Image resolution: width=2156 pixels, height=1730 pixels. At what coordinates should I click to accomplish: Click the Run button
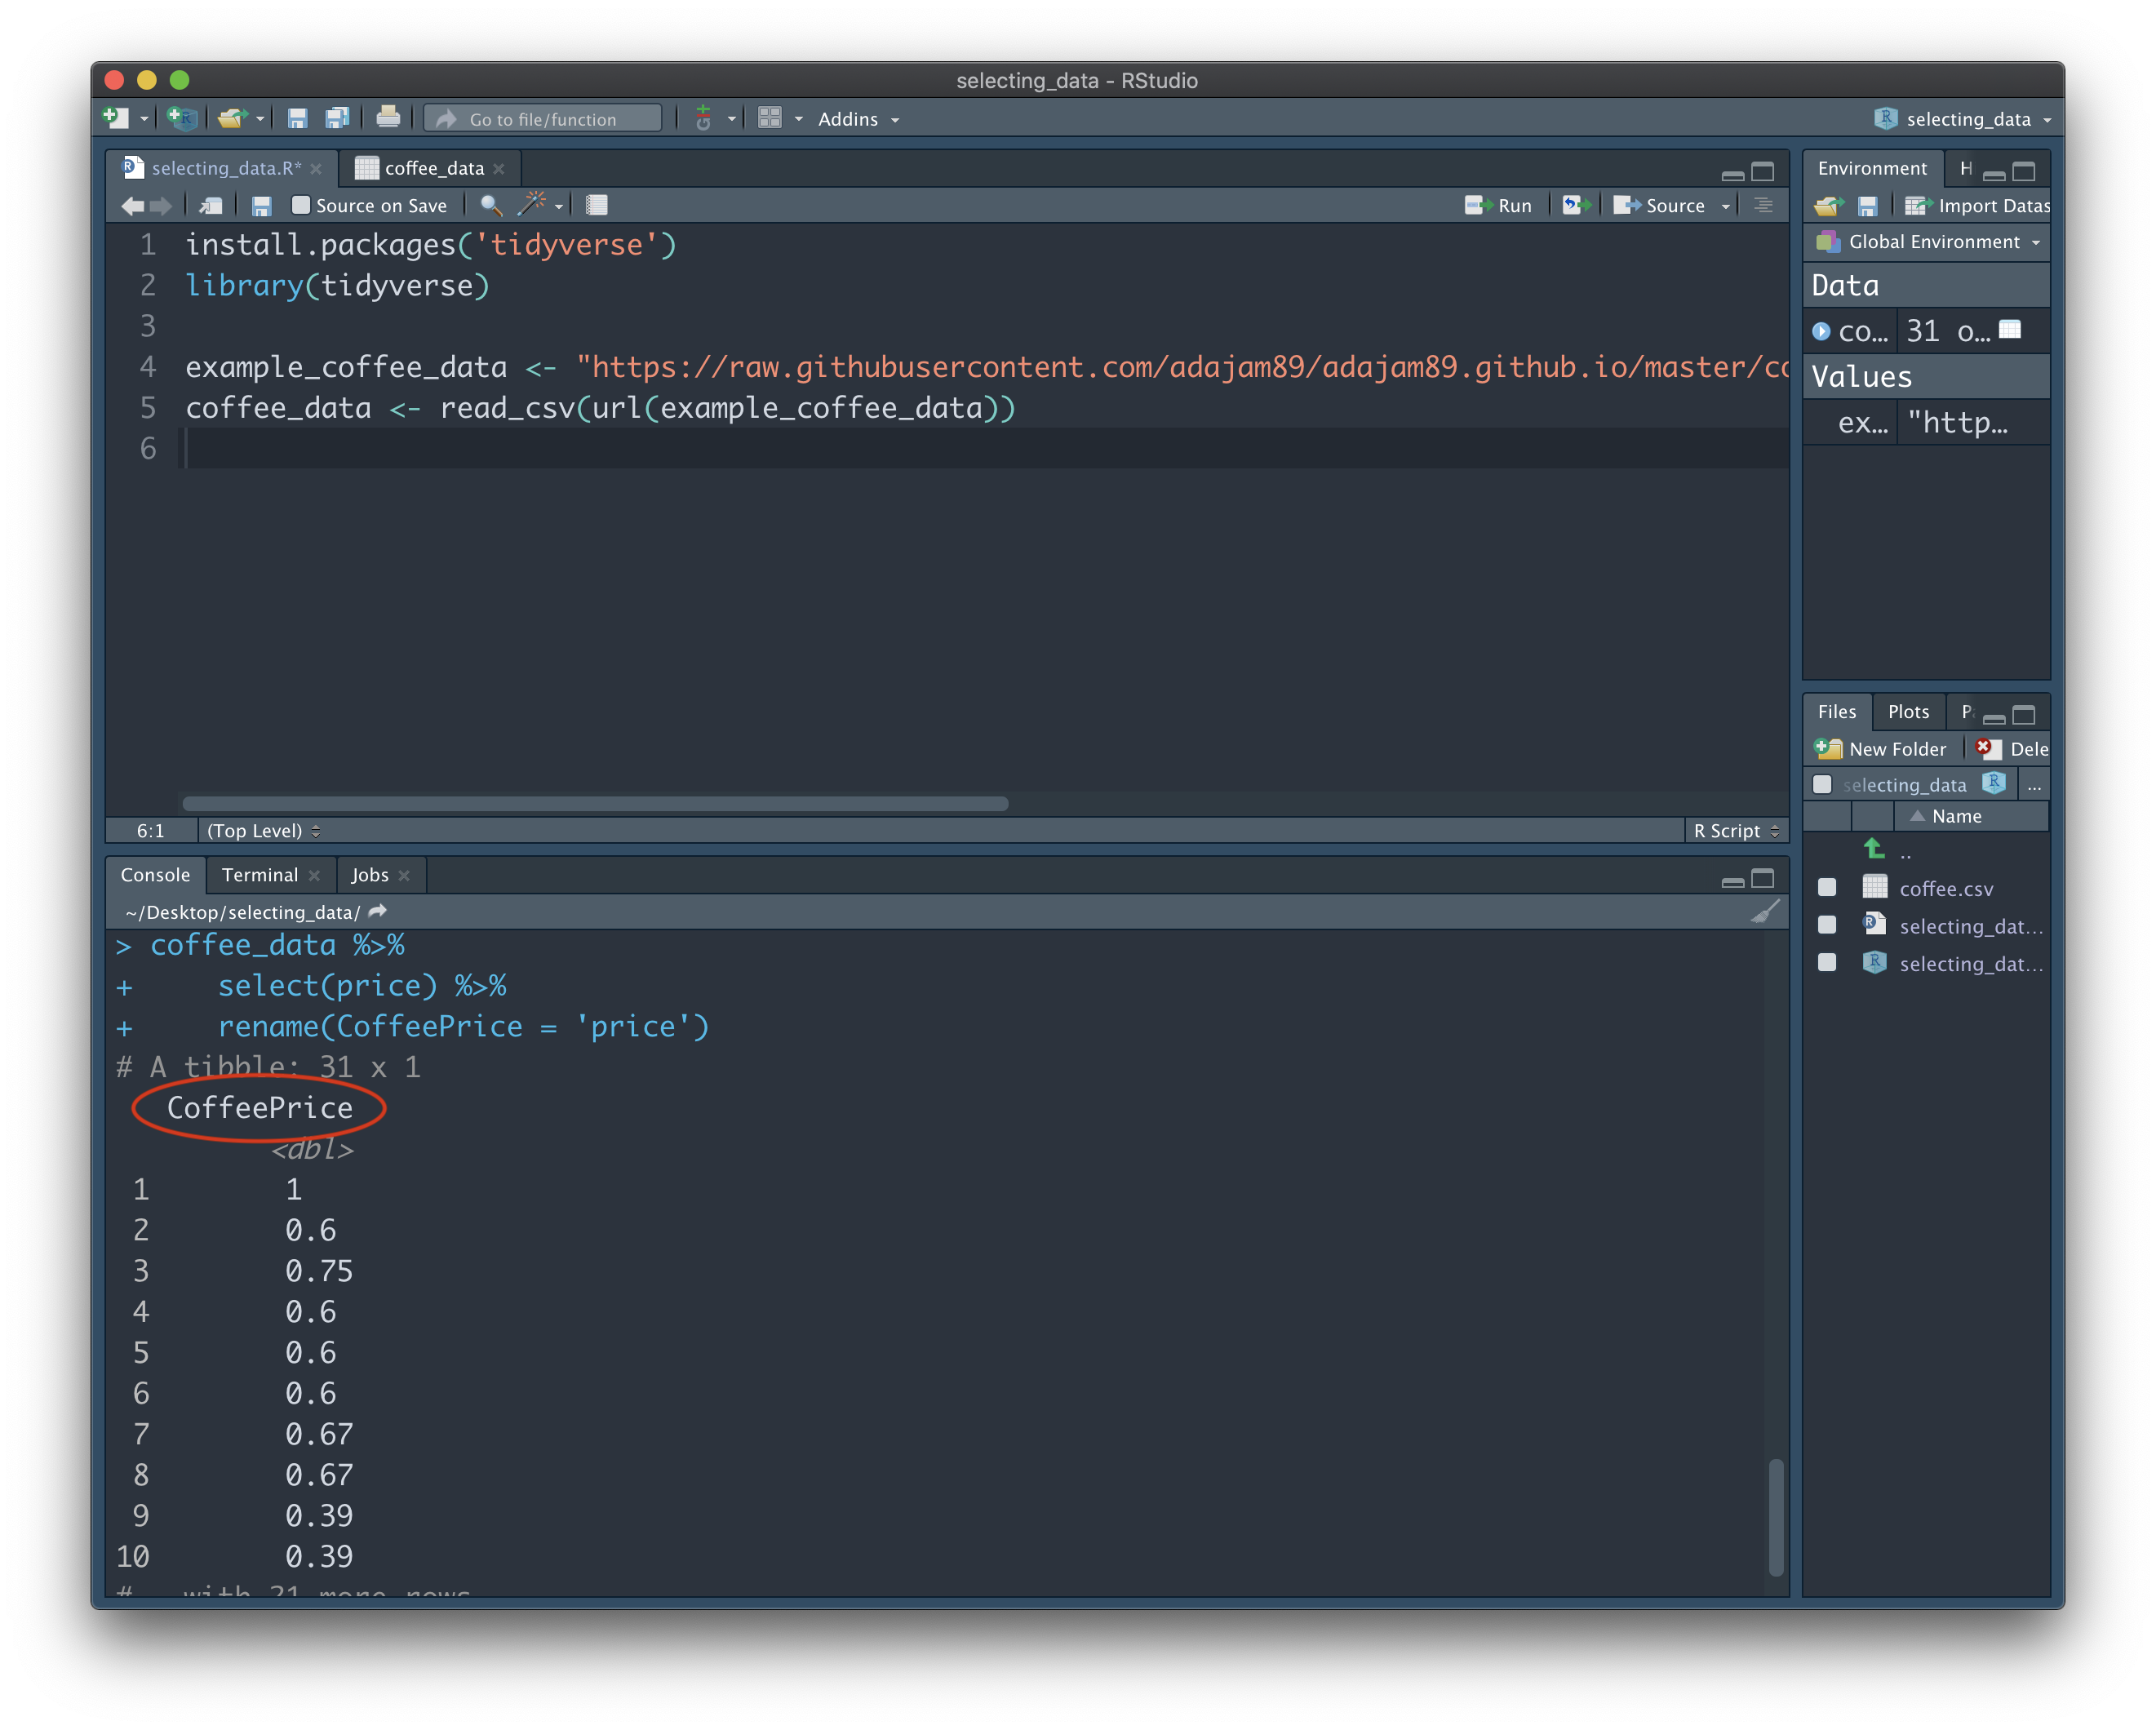coord(1498,205)
